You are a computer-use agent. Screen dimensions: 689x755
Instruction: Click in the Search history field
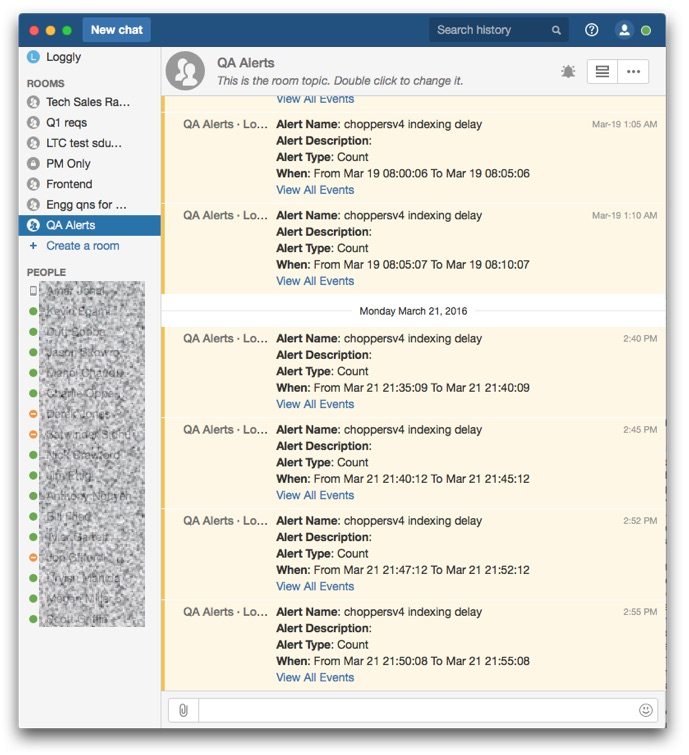click(489, 30)
